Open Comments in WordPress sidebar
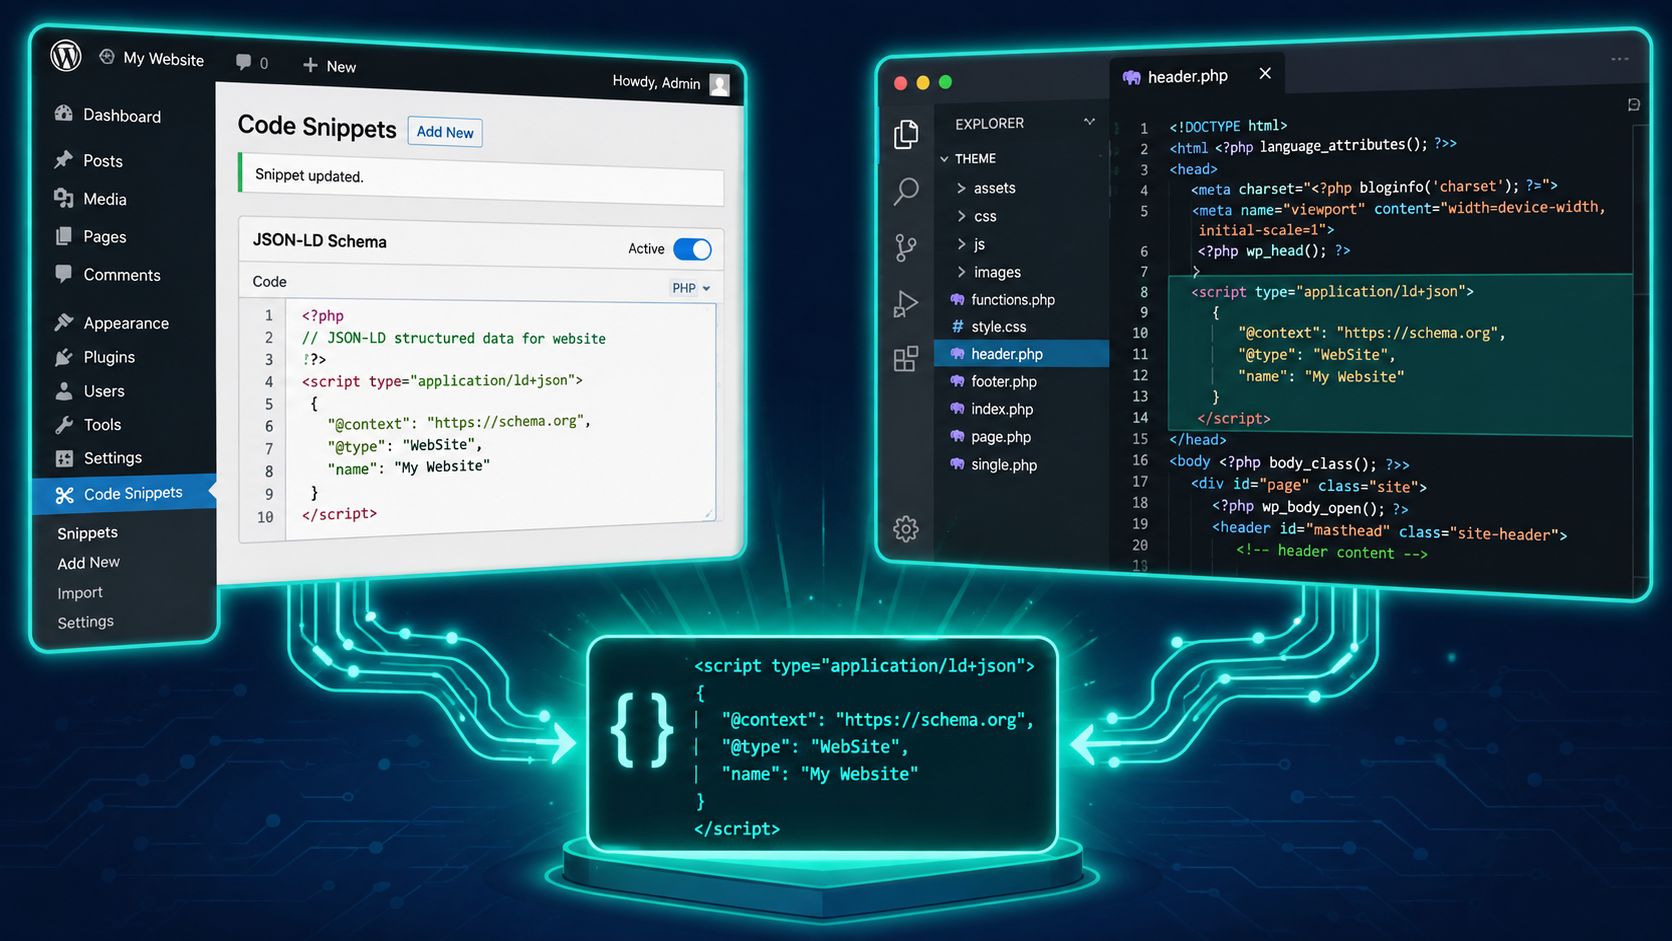The height and width of the screenshot is (941, 1672). click(108, 274)
